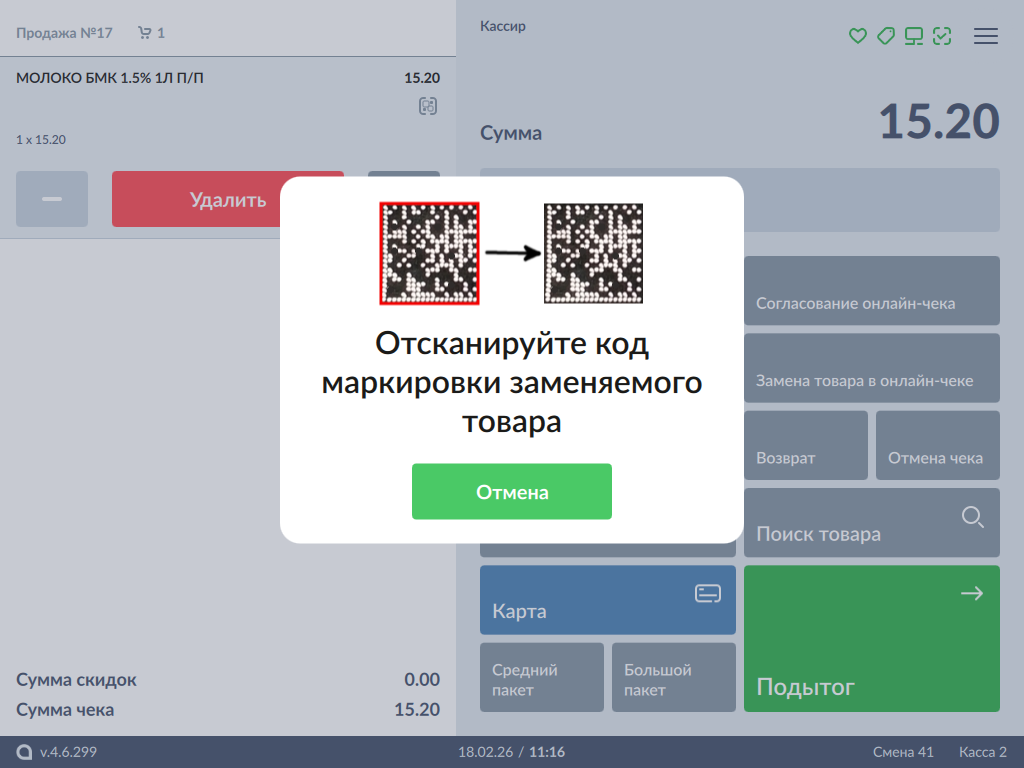The image size is (1024, 768).
Task: Click the green Подытог subtotal button
Action: 871,638
